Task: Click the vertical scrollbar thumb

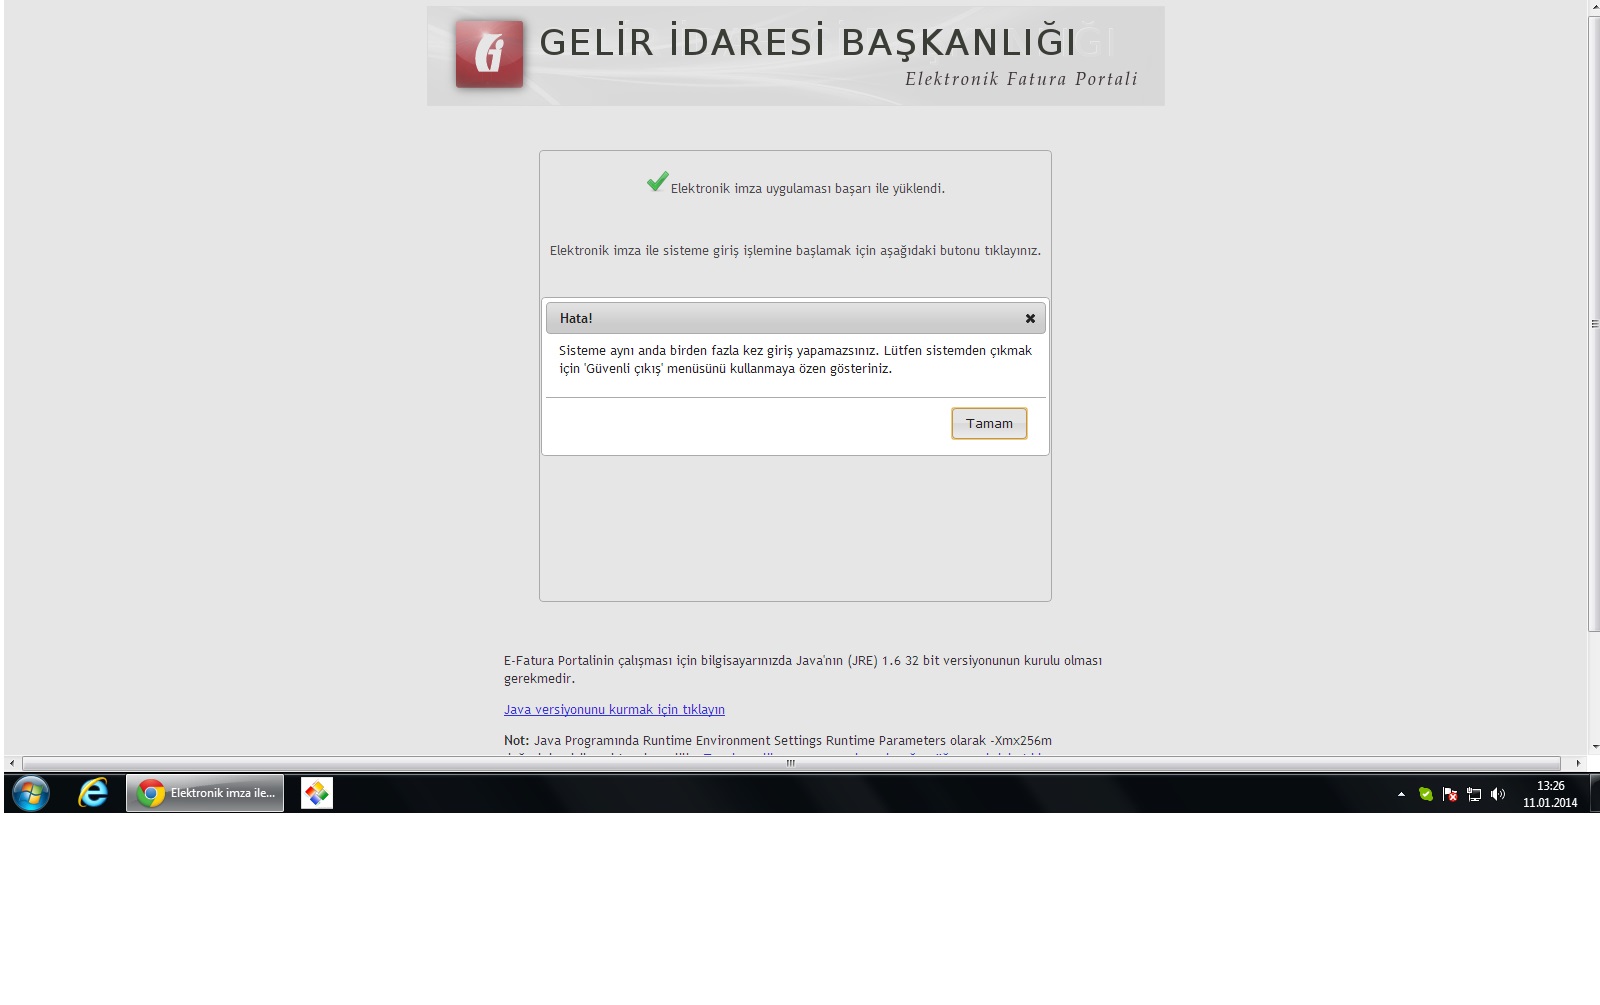Action: coord(1593,323)
